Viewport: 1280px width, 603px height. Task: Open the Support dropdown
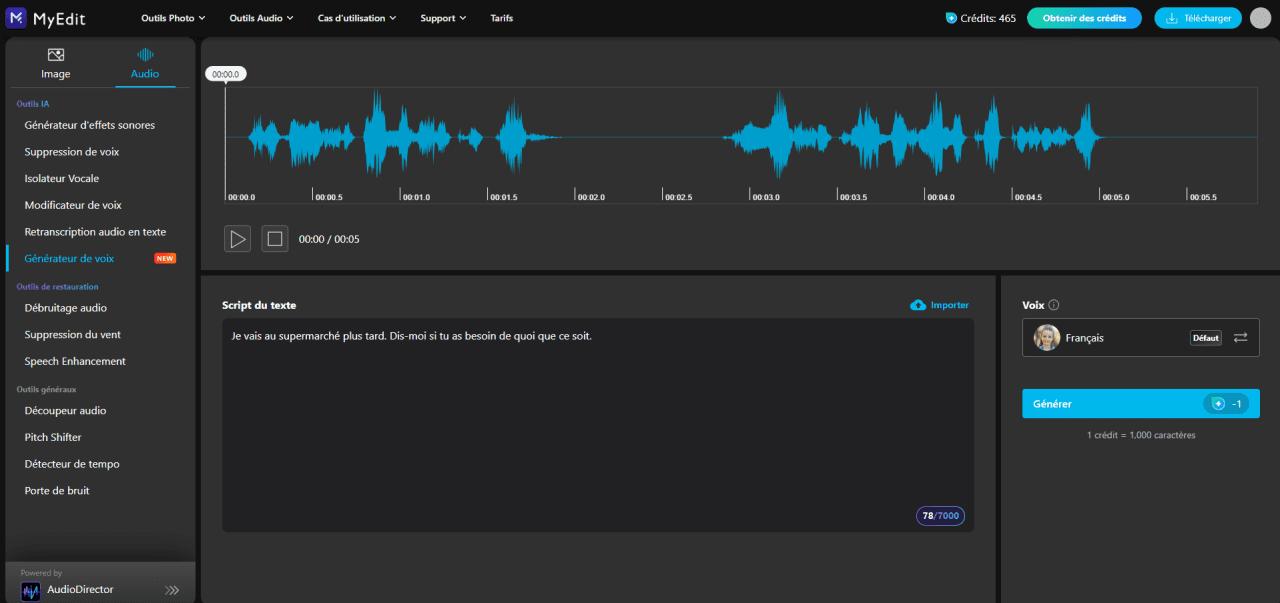443,18
